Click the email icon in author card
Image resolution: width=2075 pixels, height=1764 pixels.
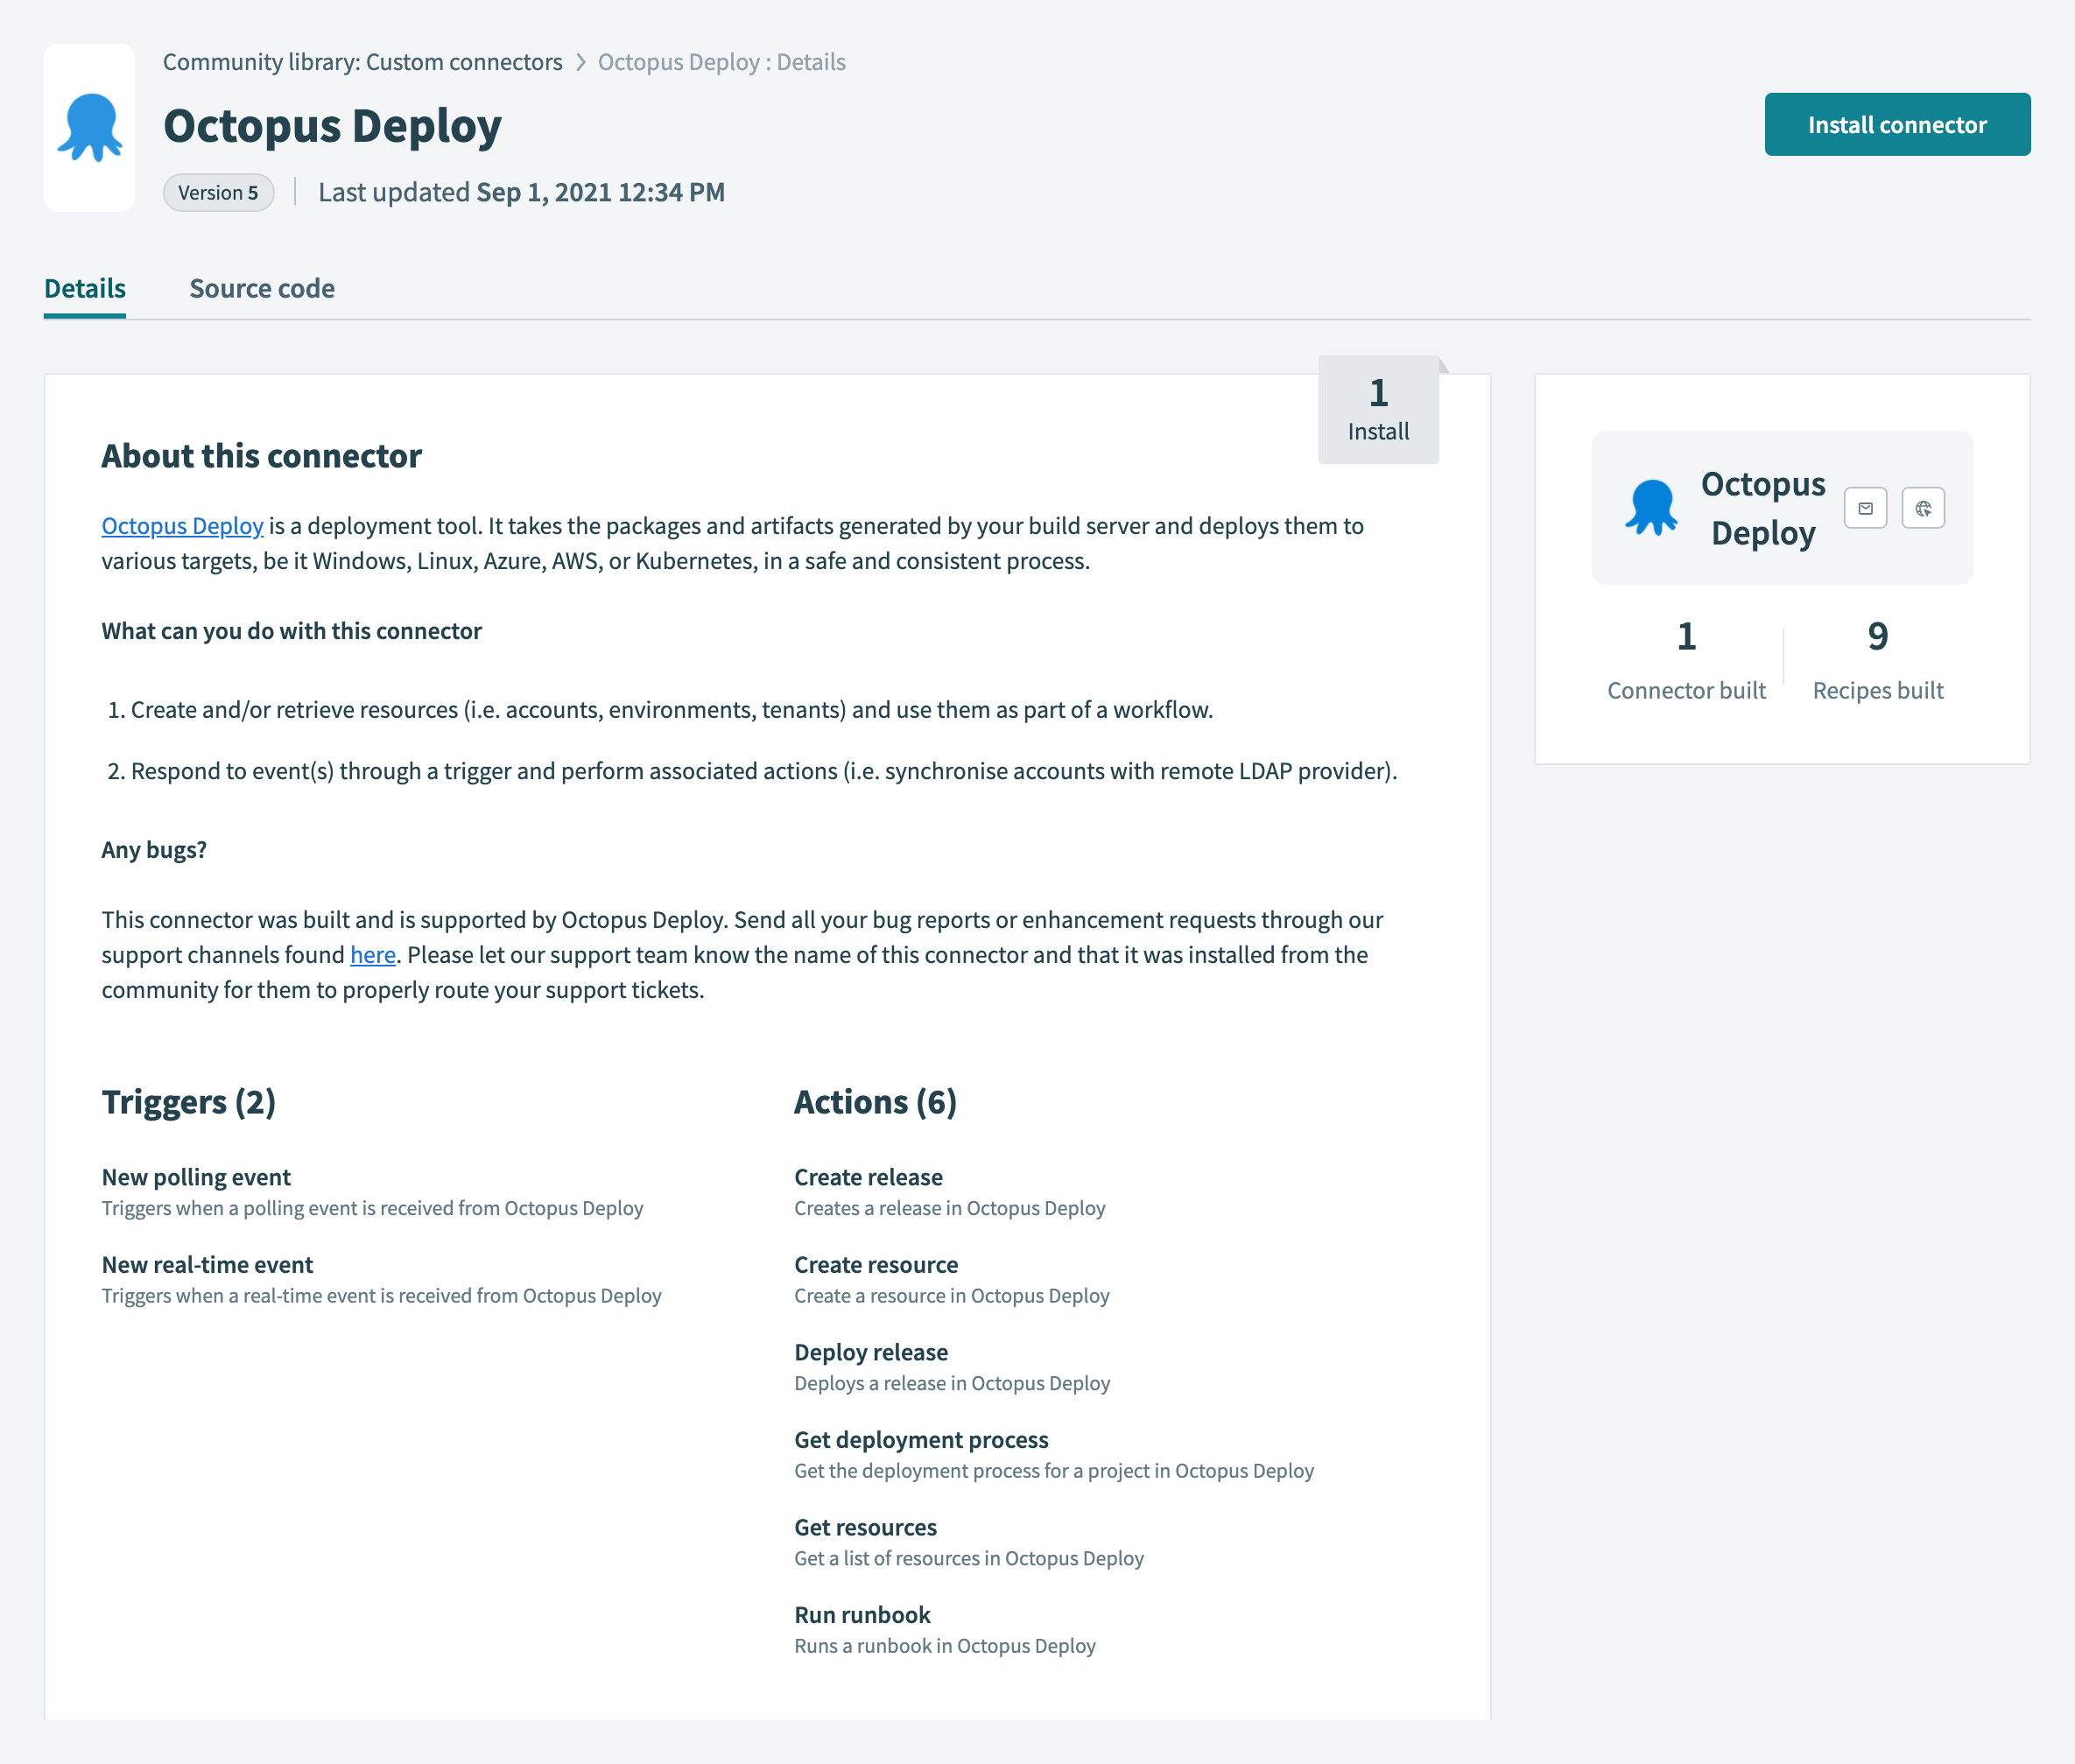(x=1865, y=508)
